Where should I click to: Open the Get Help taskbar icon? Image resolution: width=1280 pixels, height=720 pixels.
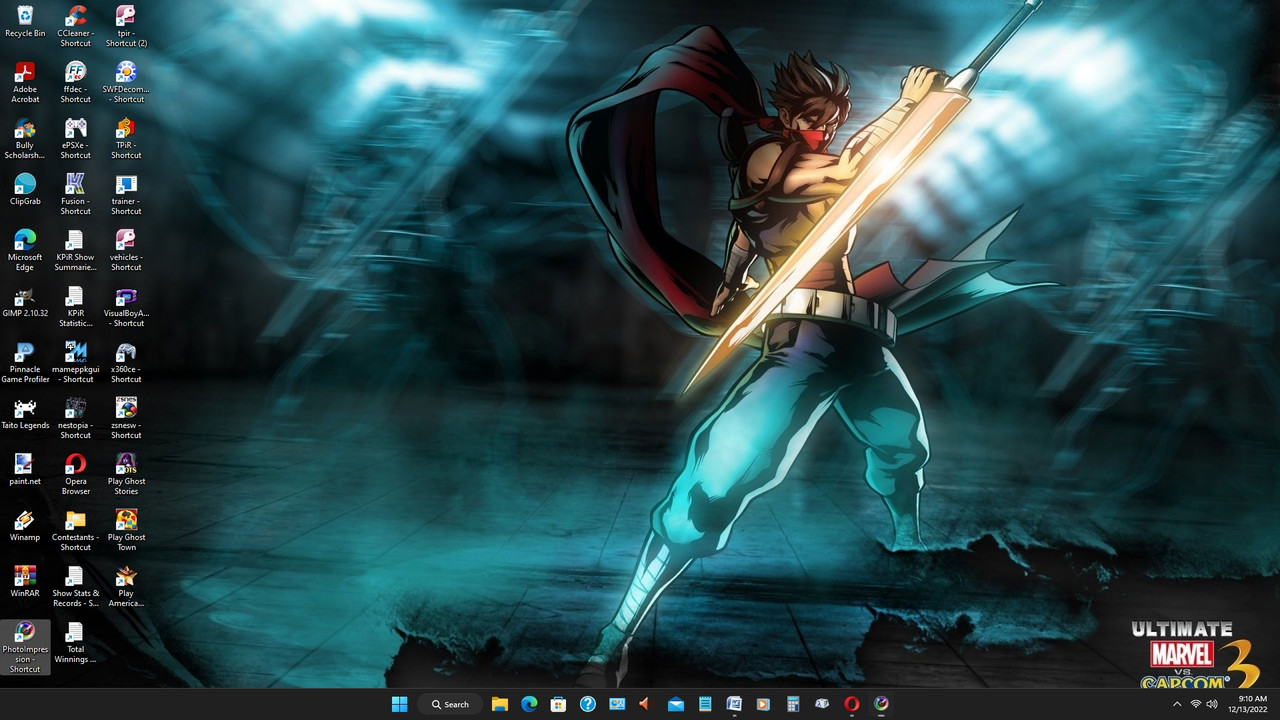coord(587,704)
